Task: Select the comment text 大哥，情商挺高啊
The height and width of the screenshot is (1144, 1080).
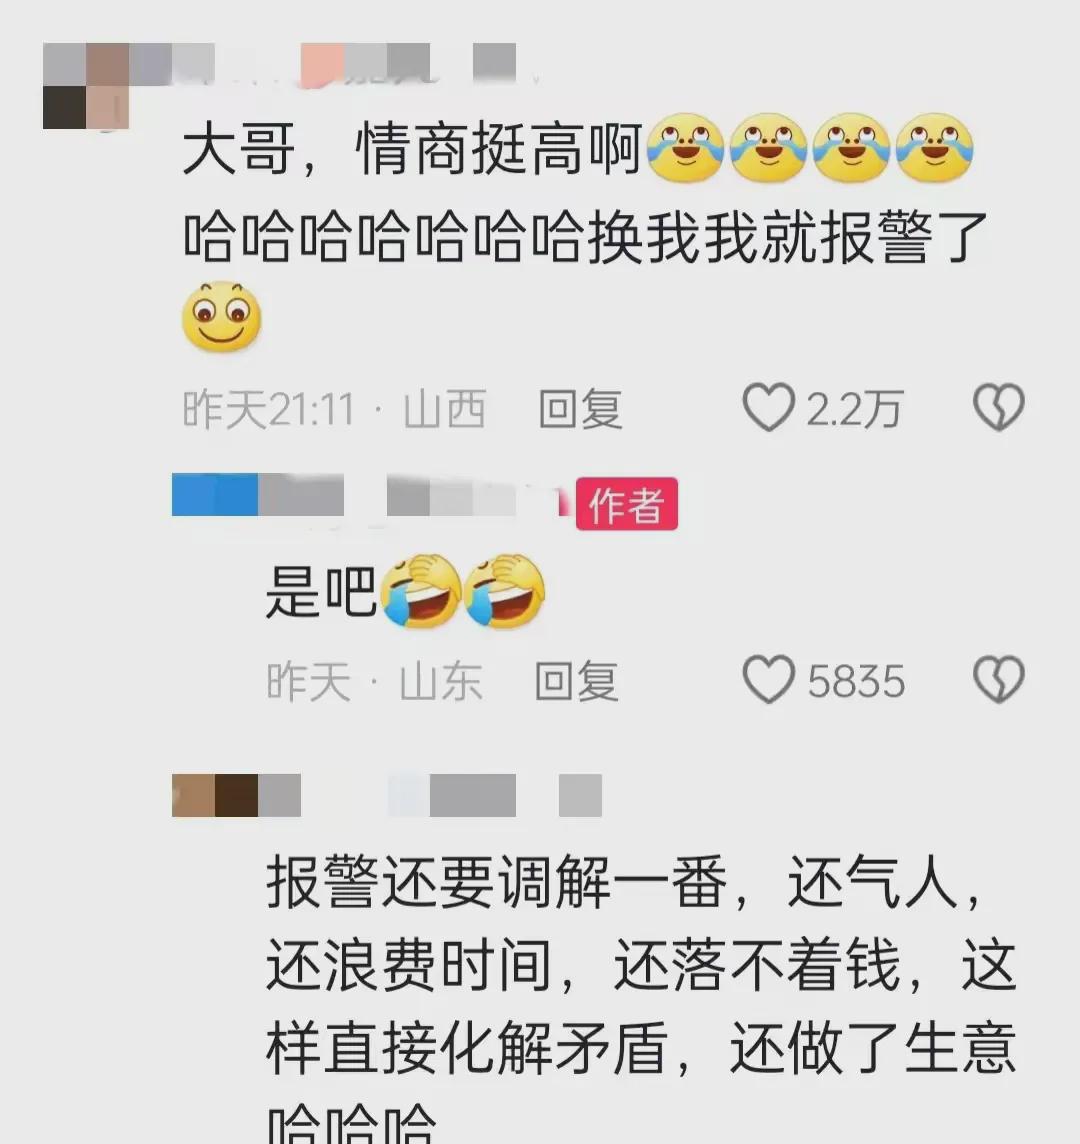Action: (412, 149)
